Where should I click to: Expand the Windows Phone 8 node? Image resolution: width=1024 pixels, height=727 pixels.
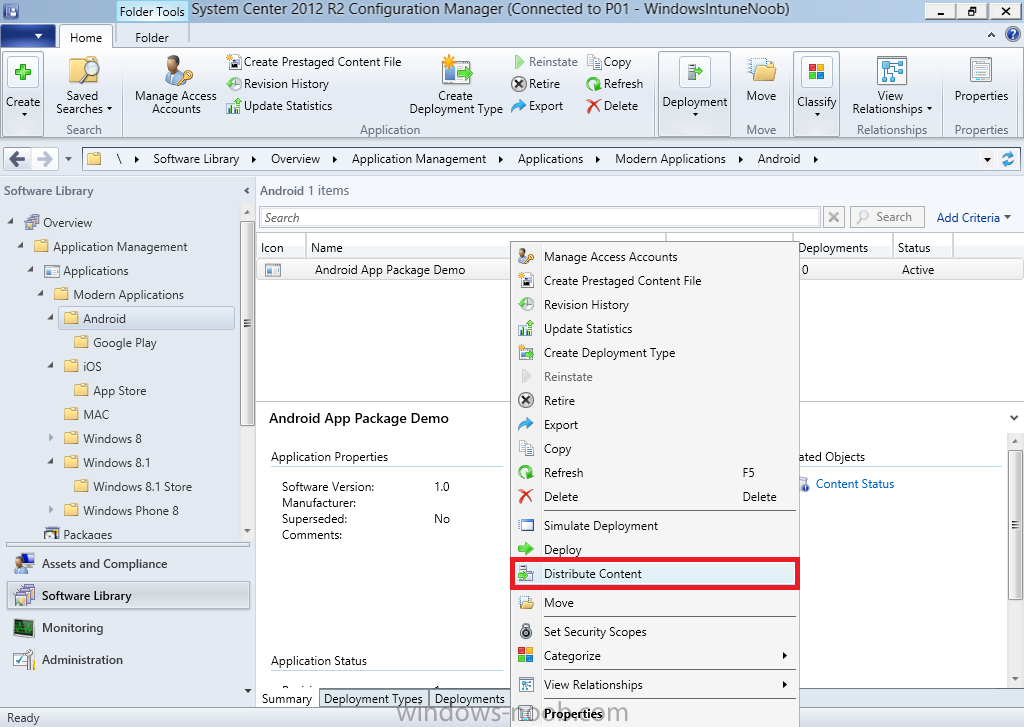point(51,509)
